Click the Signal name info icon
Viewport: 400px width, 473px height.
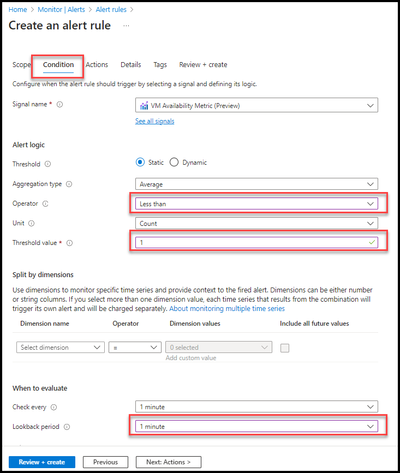coord(60,104)
